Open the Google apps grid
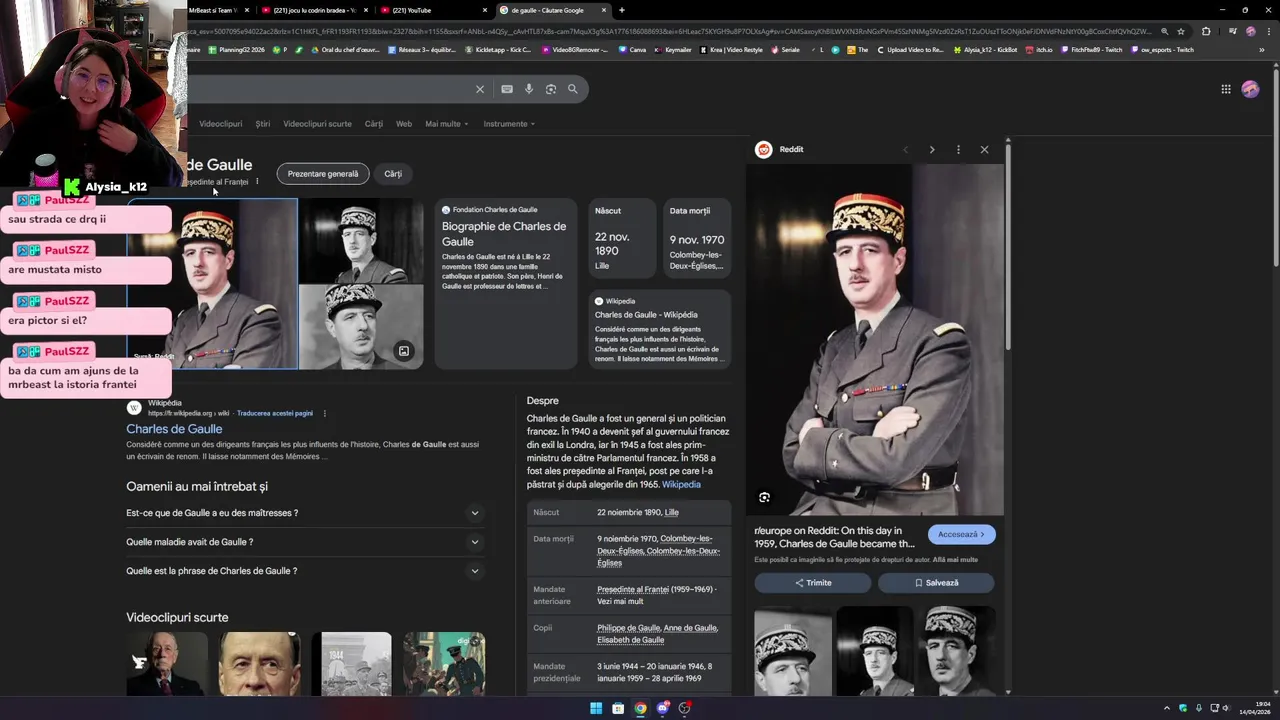1280x720 pixels. pyautogui.click(x=1226, y=89)
